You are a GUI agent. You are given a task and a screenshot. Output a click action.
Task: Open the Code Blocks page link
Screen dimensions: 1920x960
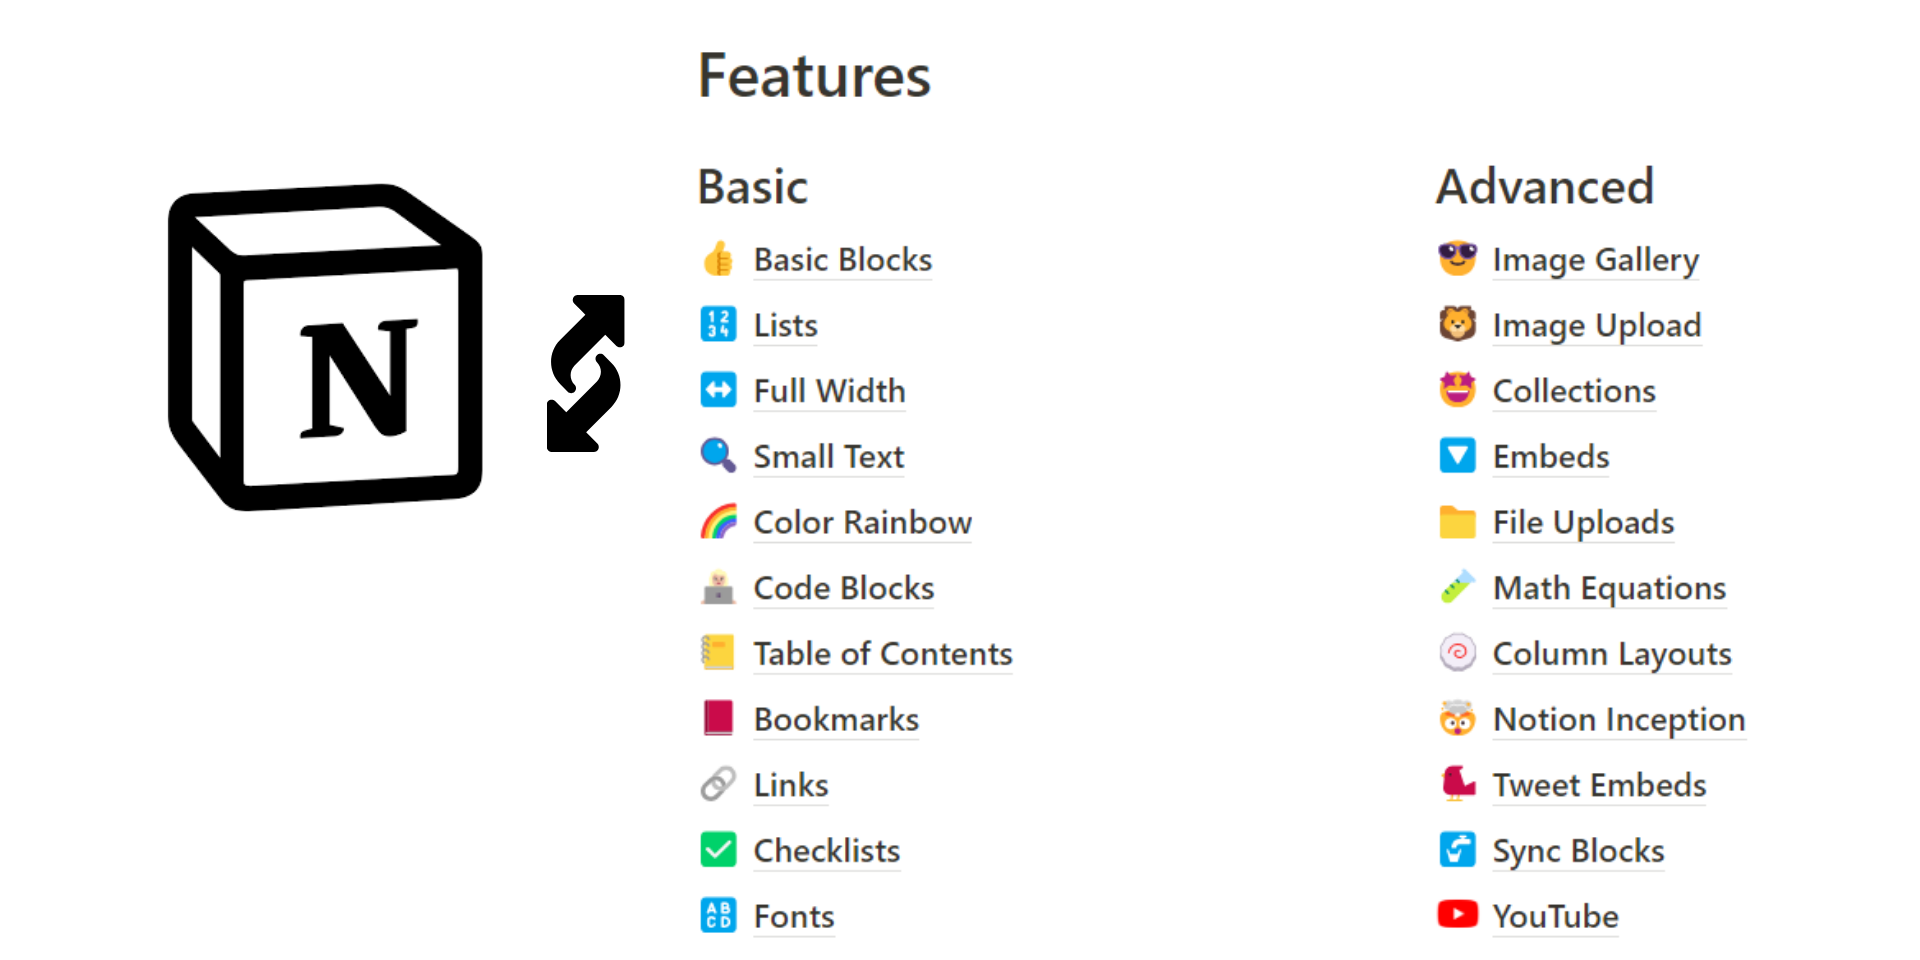point(843,588)
